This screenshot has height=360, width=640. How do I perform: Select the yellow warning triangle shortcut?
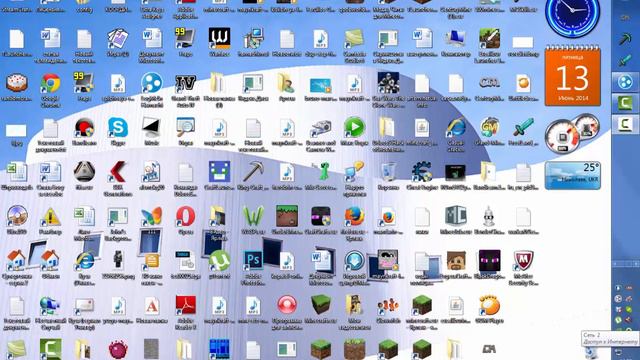tap(50, 216)
